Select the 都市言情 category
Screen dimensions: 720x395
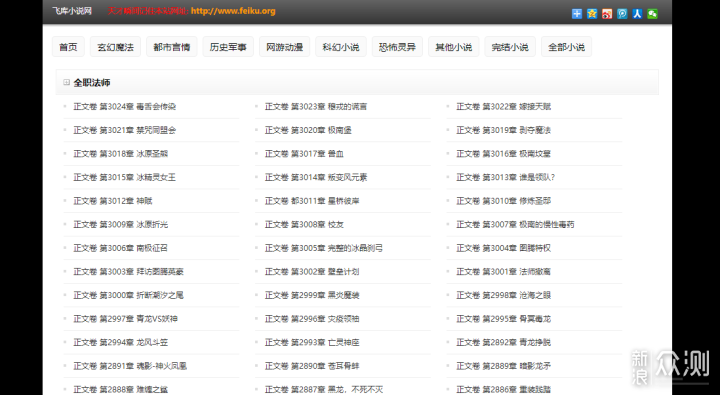[x=172, y=47]
